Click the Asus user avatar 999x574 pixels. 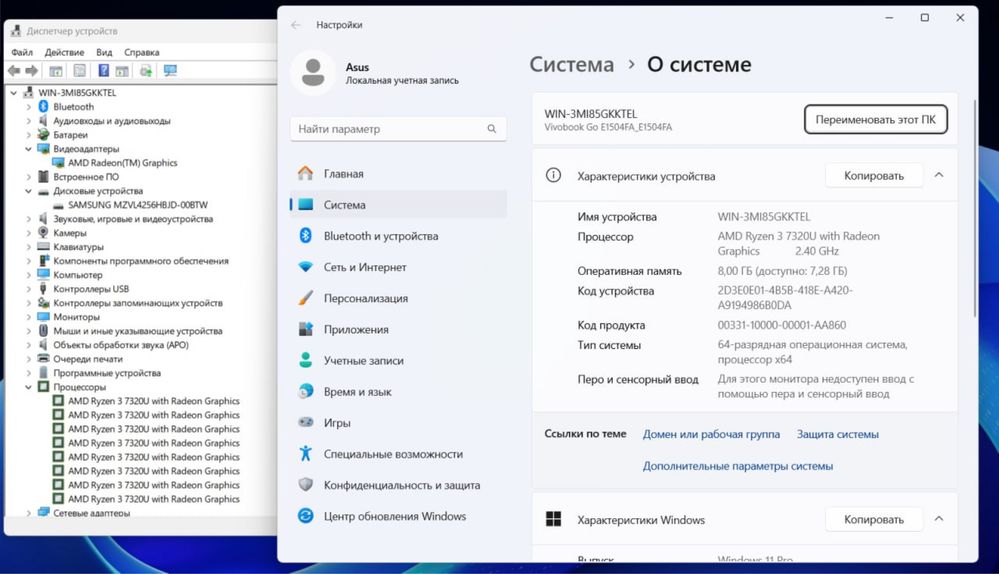[313, 73]
